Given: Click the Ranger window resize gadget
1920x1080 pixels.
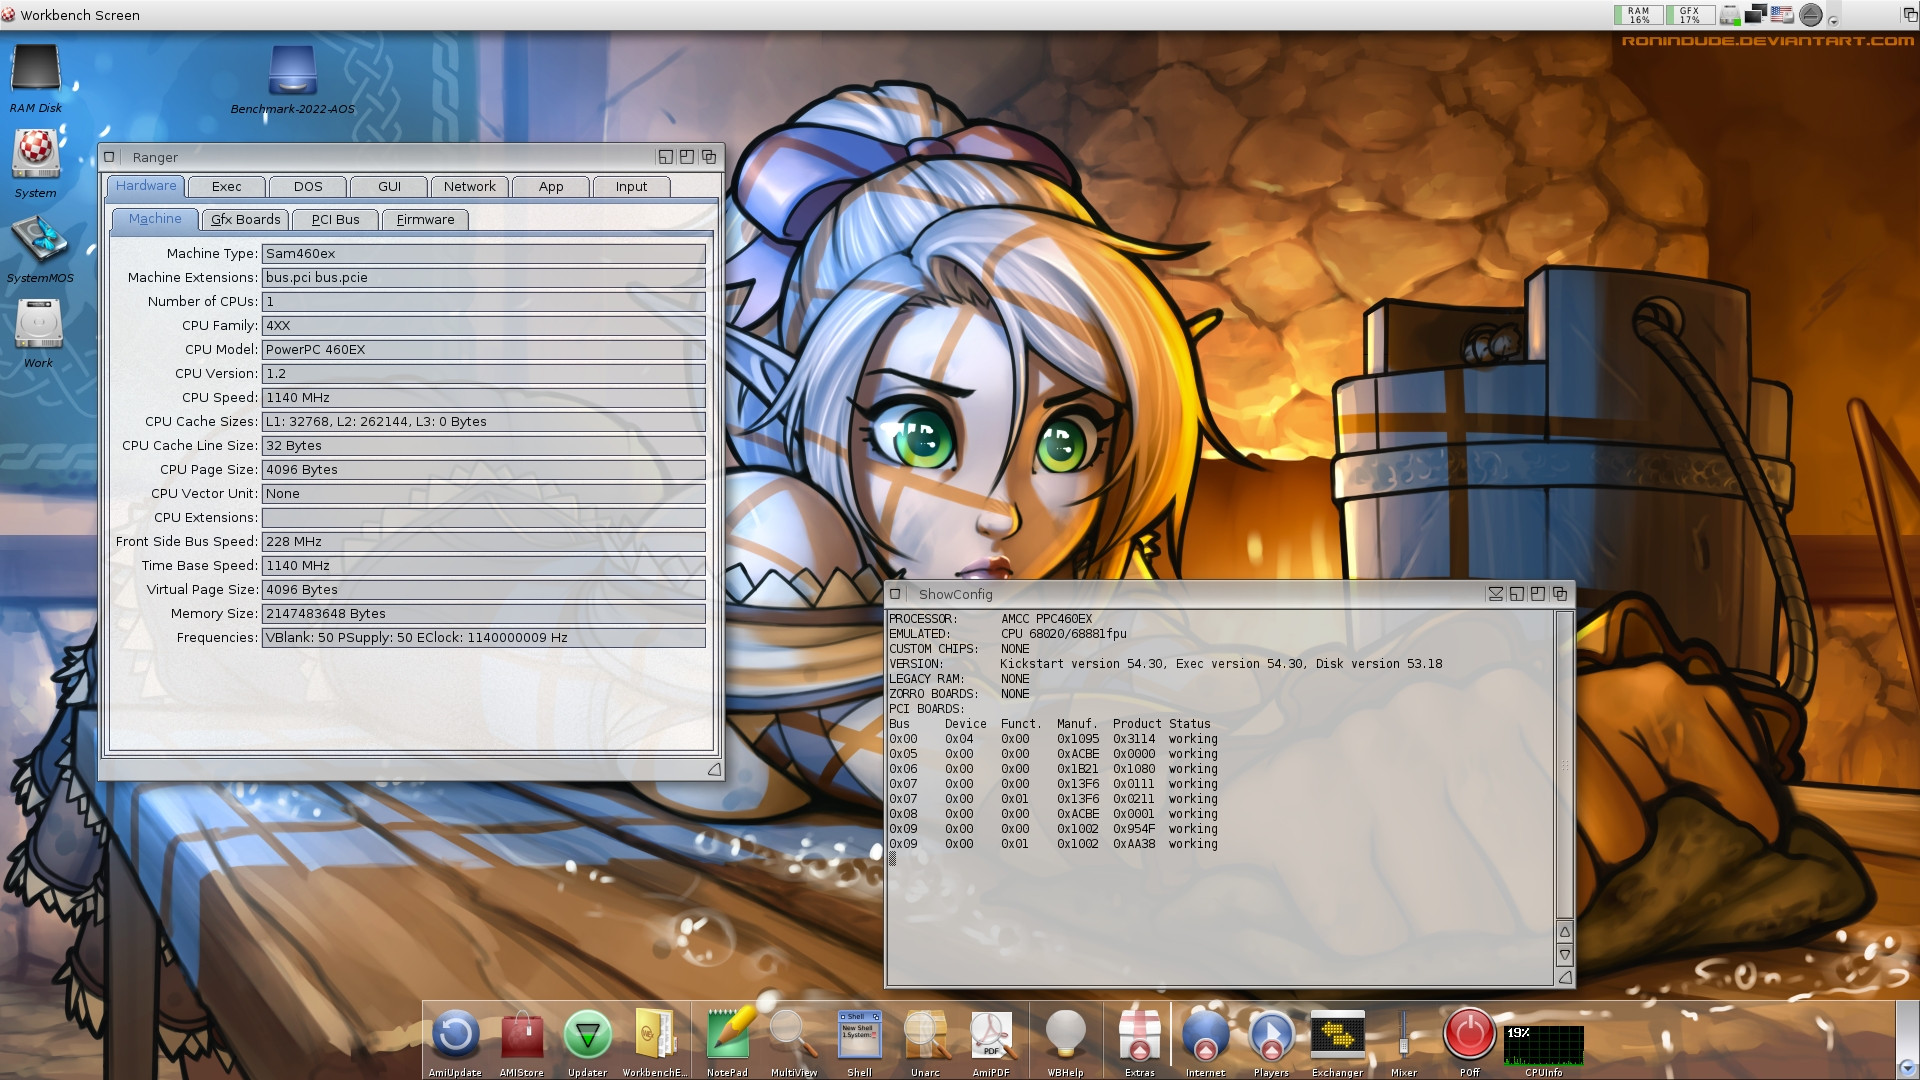Looking at the screenshot, I should pyautogui.click(x=713, y=769).
